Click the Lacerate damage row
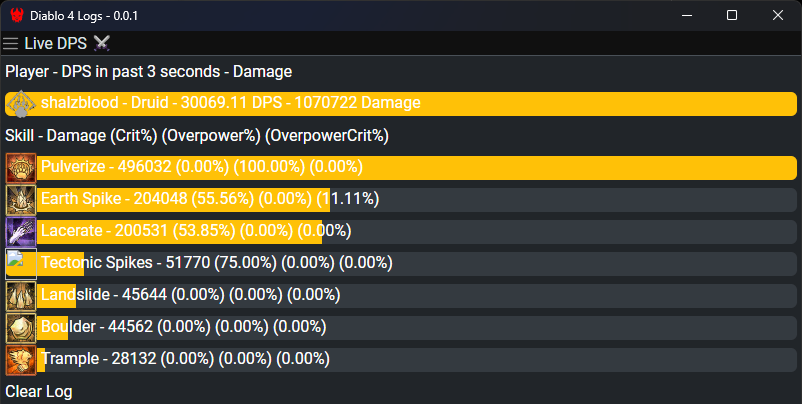Screen dimensions: 802x404 click(401, 232)
